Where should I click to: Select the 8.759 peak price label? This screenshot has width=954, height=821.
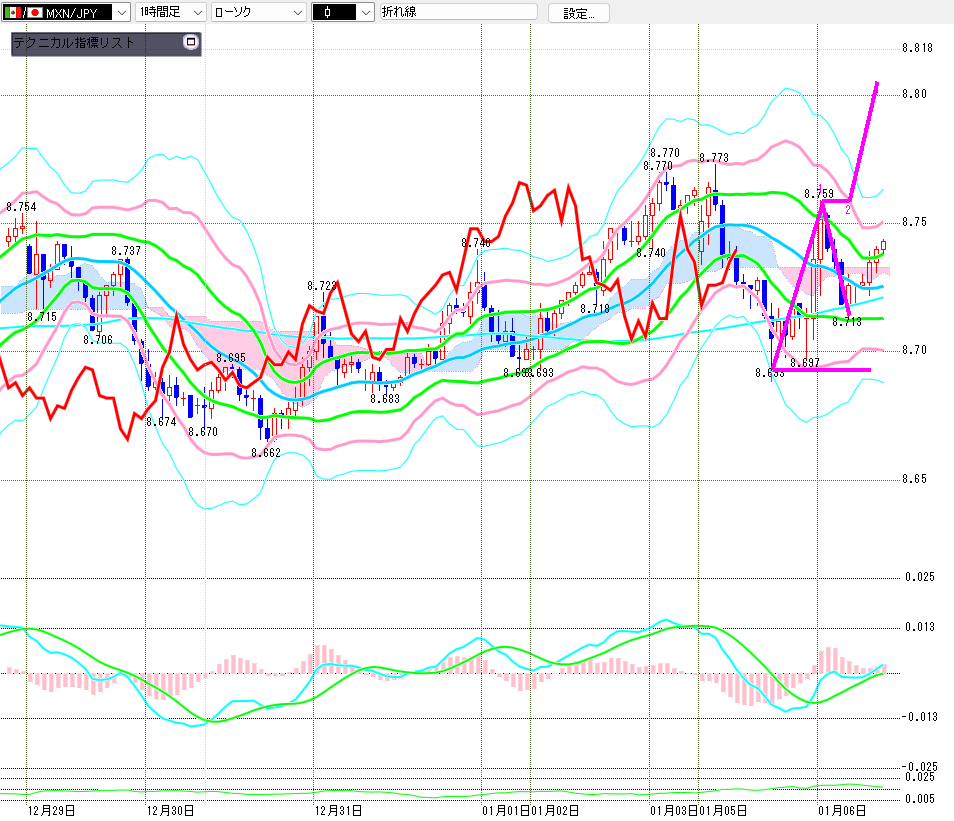(818, 194)
